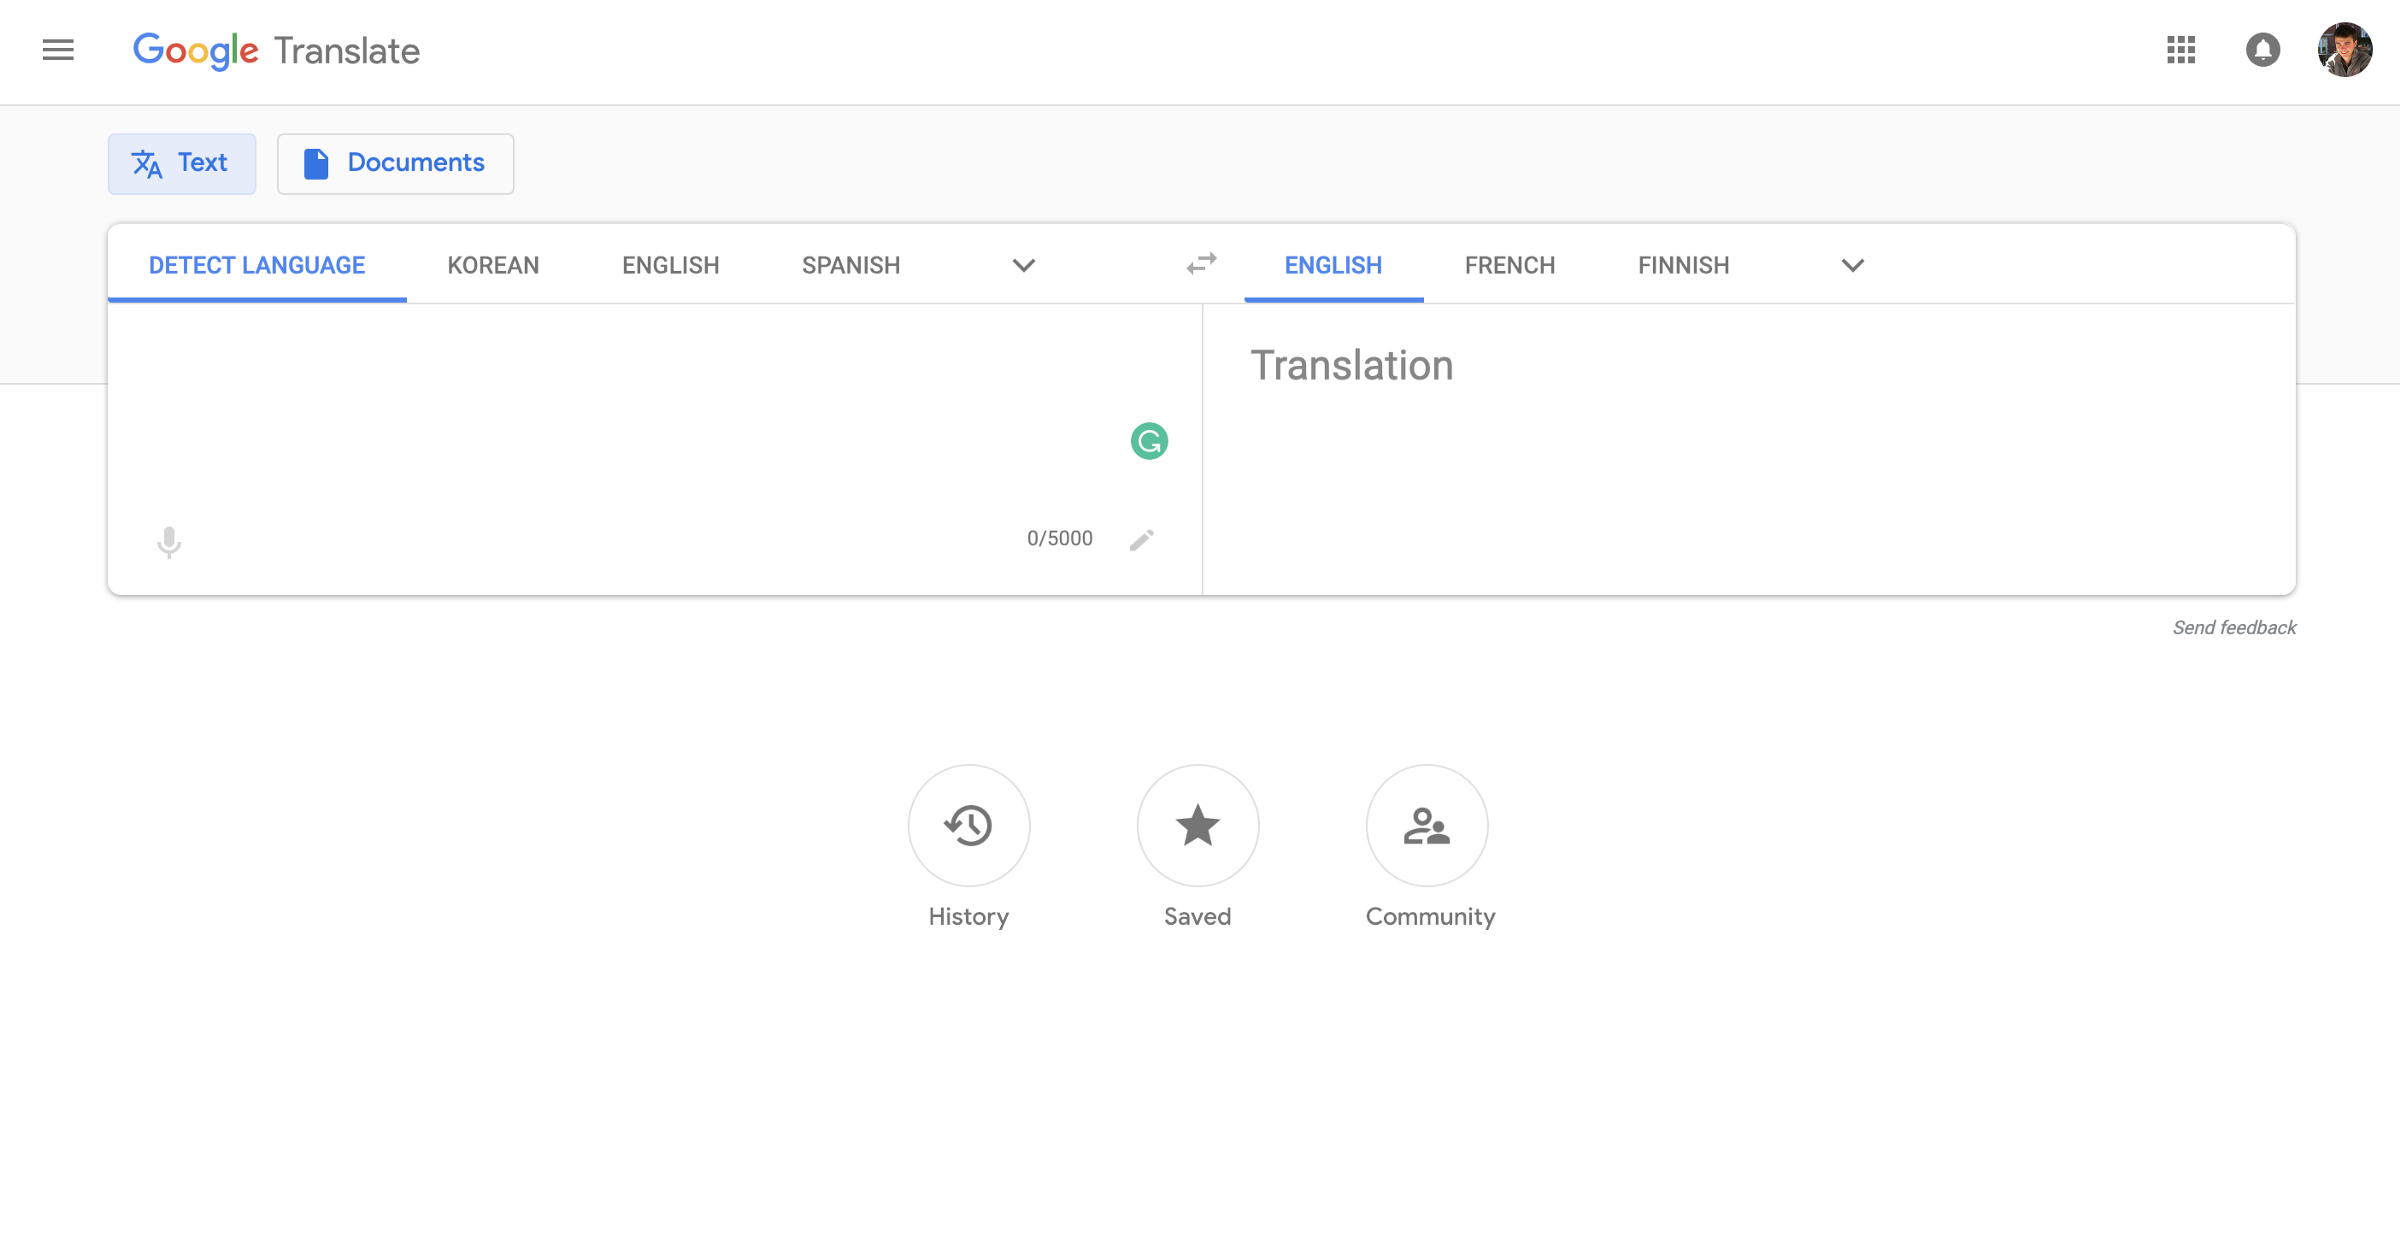This screenshot has height=1258, width=2400.
Task: Select English as target language
Action: point(1333,265)
